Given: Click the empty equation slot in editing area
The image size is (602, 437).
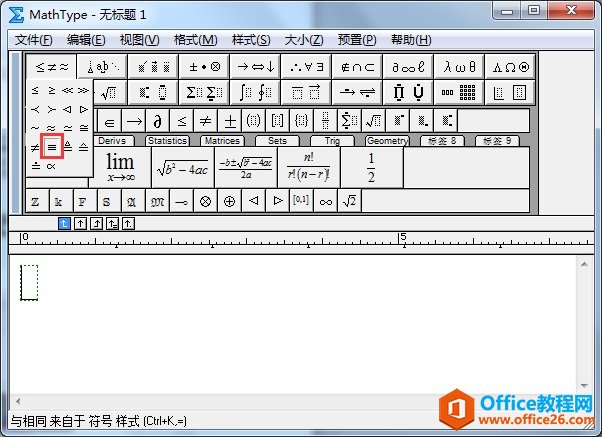Looking at the screenshot, I should [x=29, y=280].
